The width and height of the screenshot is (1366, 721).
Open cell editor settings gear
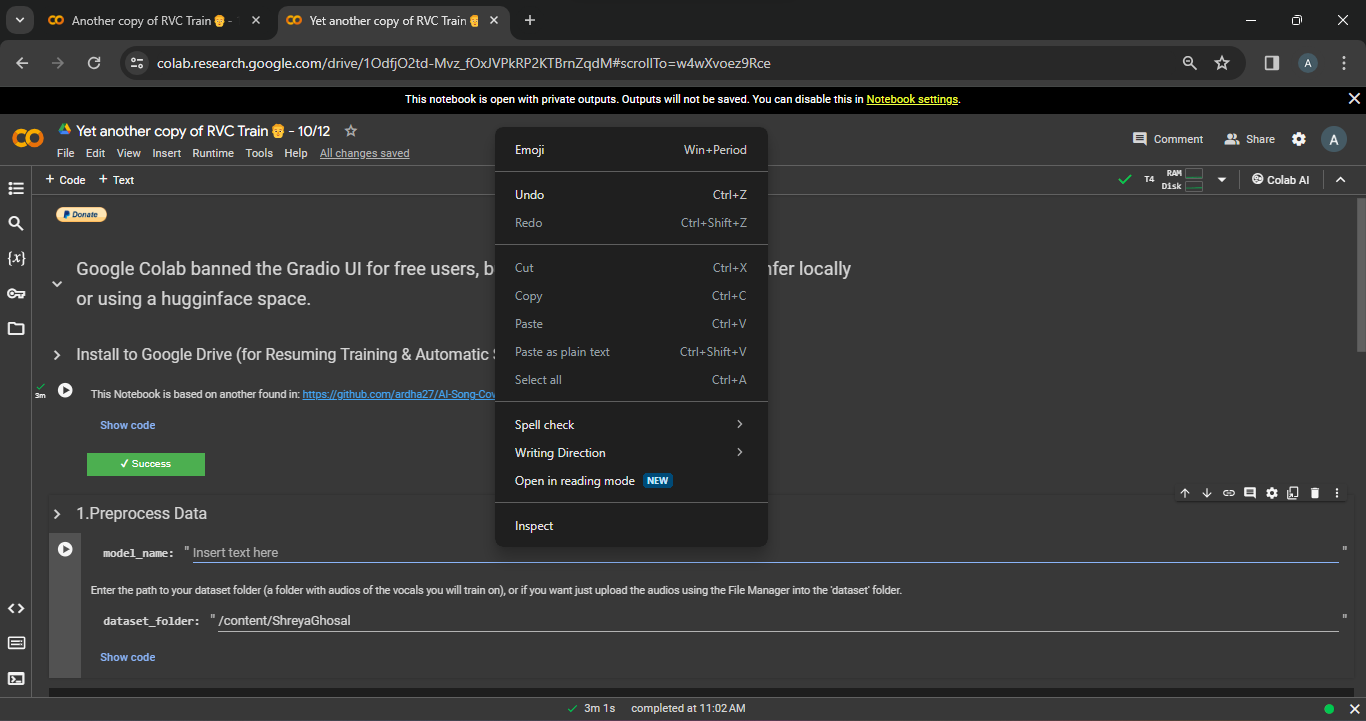[x=1272, y=493]
